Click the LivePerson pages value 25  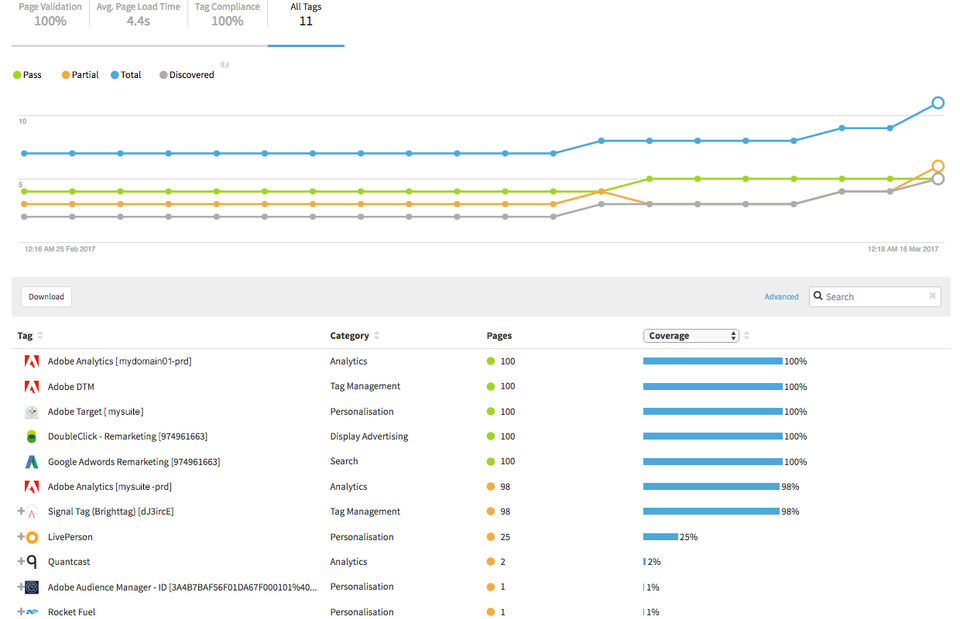505,537
